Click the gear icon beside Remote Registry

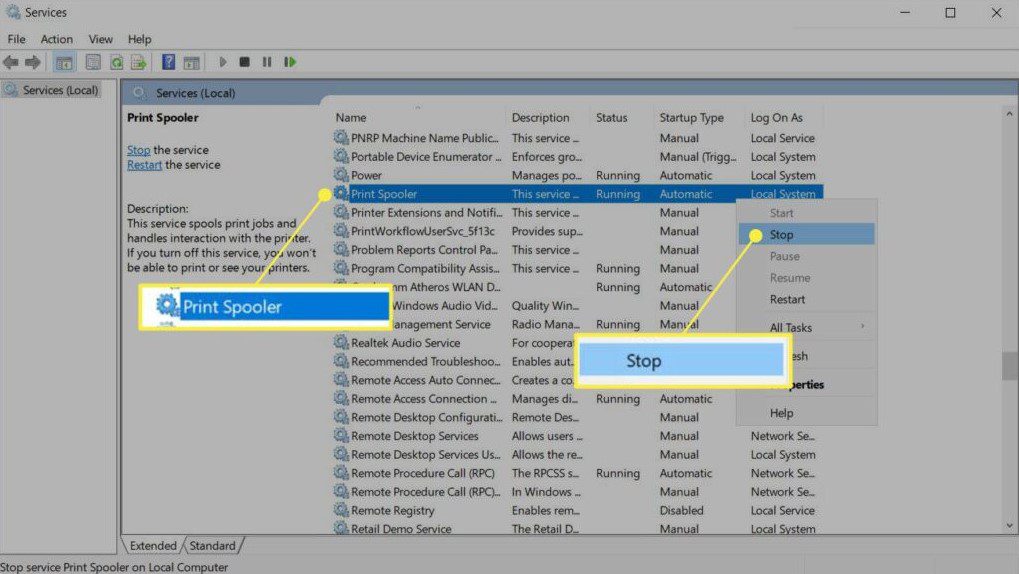click(341, 510)
